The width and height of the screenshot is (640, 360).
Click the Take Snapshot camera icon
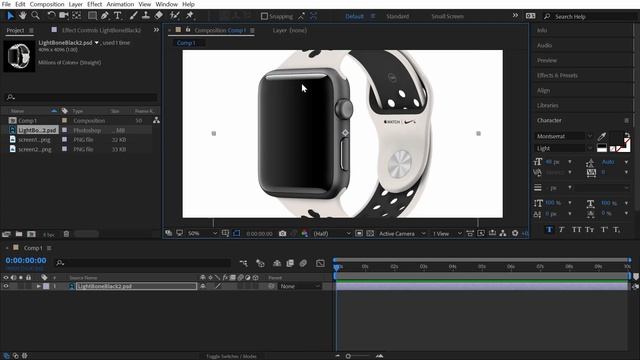click(x=282, y=233)
